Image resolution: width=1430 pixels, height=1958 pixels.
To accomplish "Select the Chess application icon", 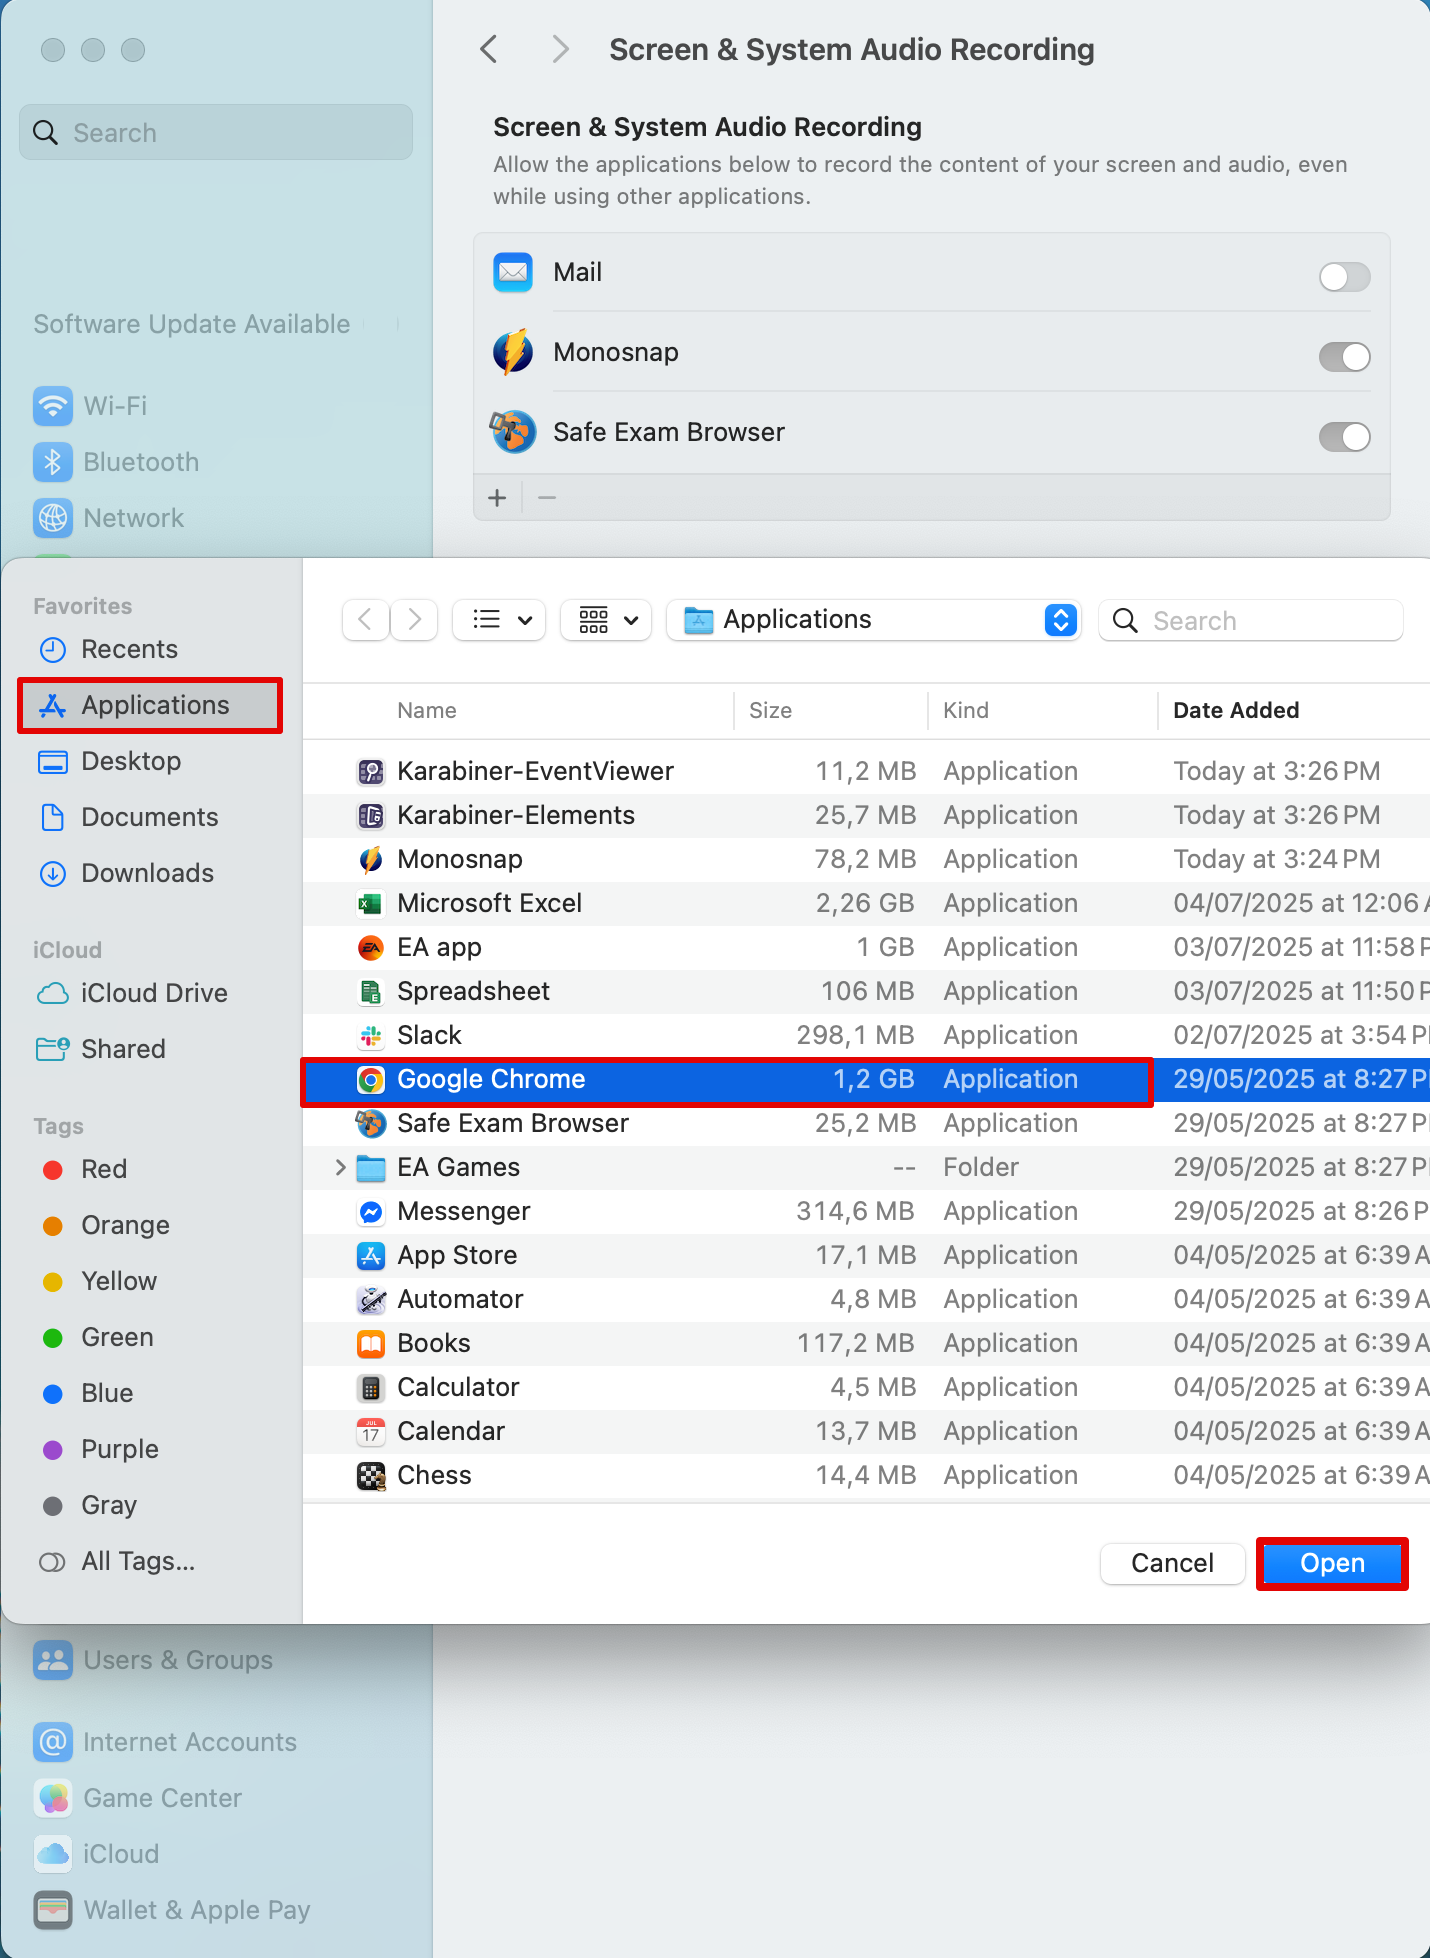I will (x=371, y=1476).
